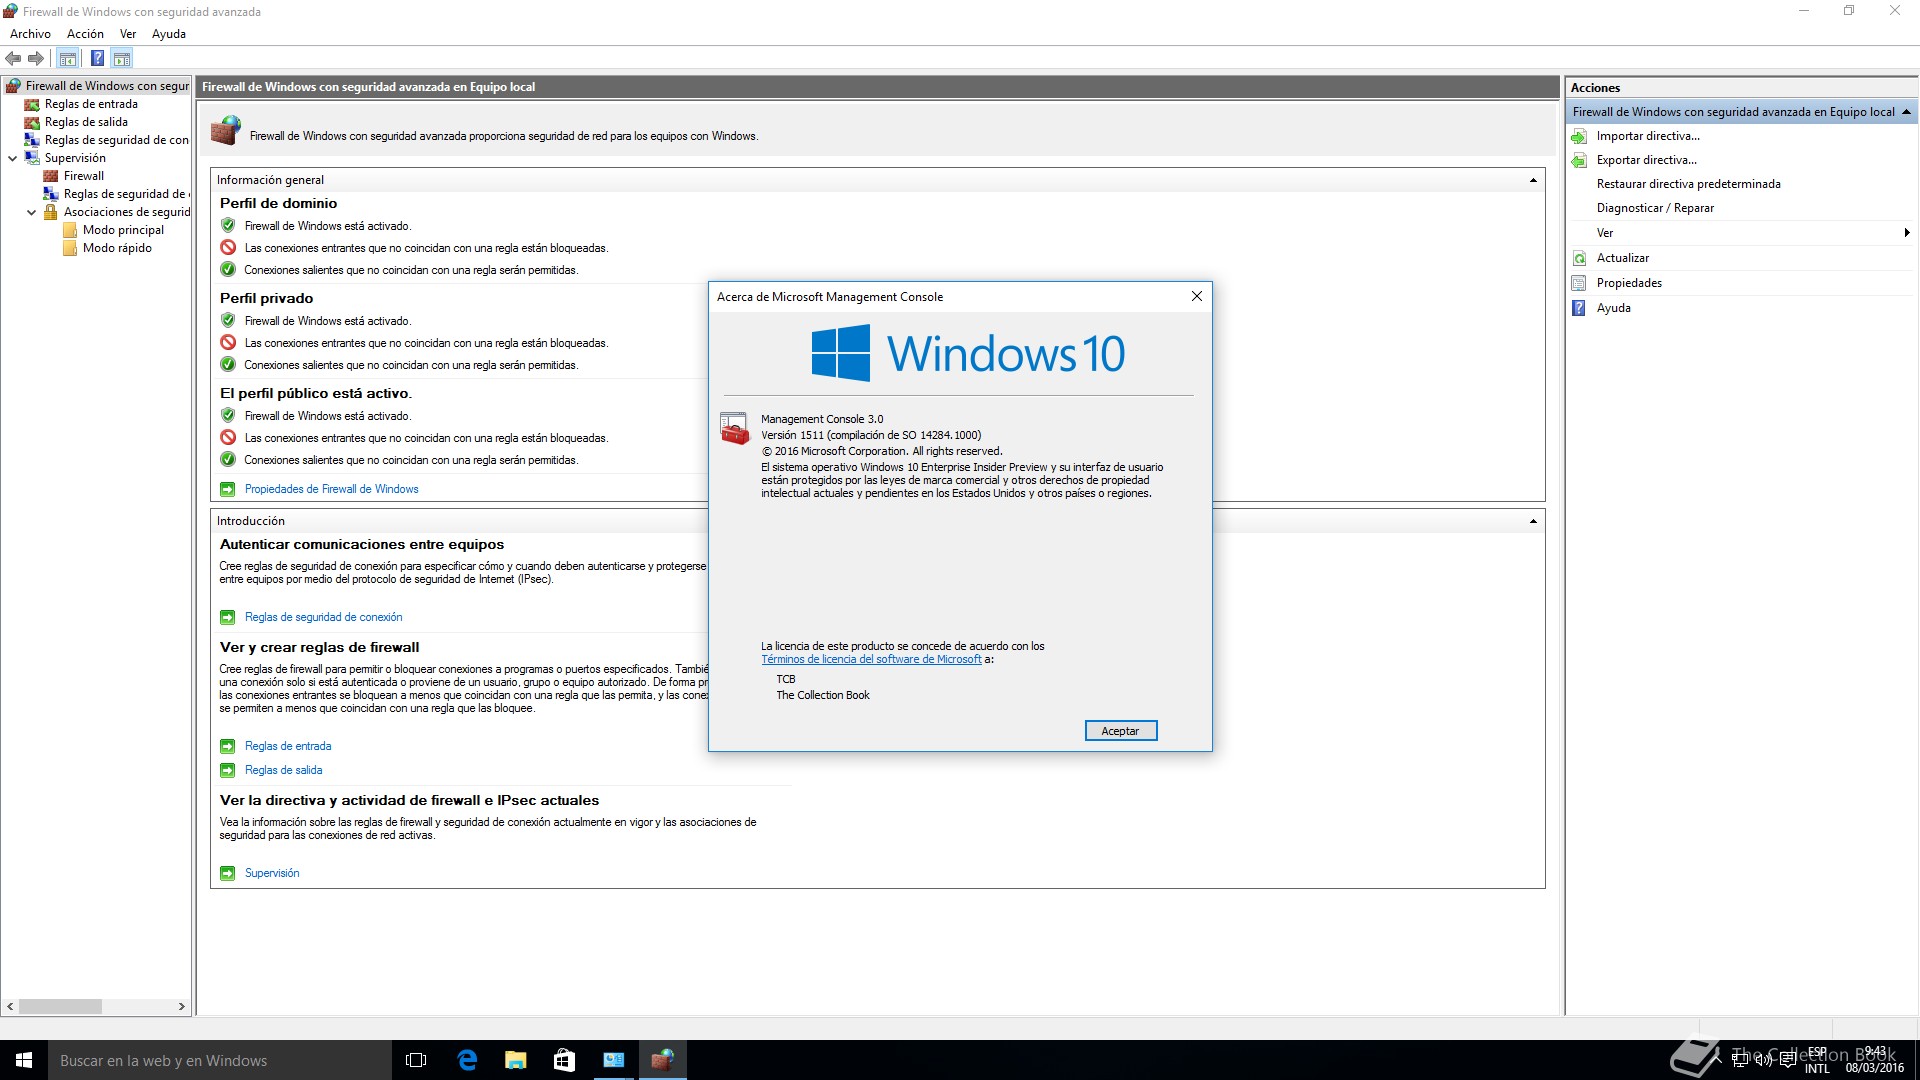Close the Acerca de Microsoft Management Console dialog

point(1196,296)
